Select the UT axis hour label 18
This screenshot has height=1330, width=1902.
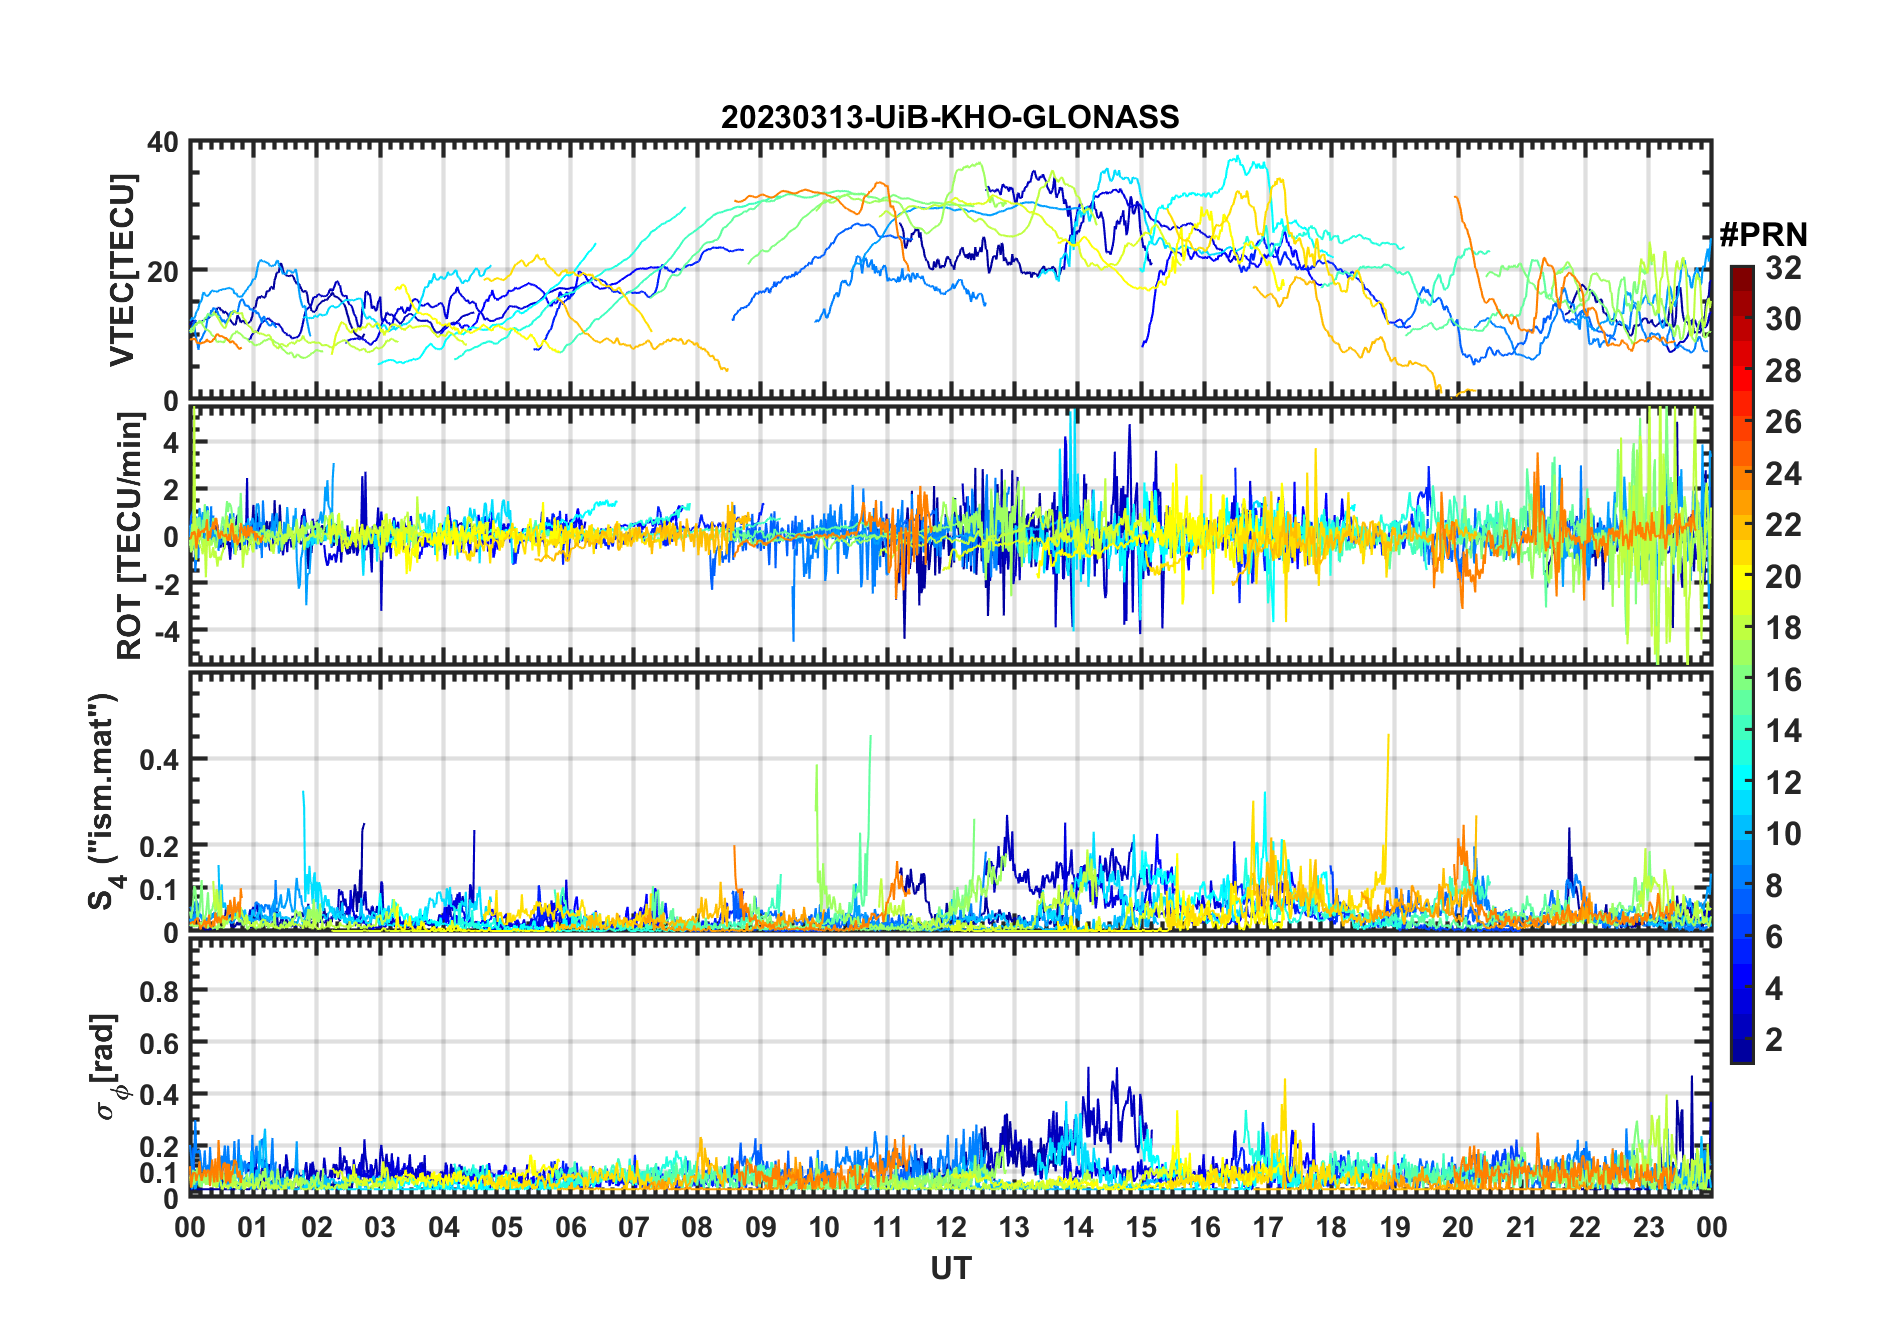pos(1331,1227)
